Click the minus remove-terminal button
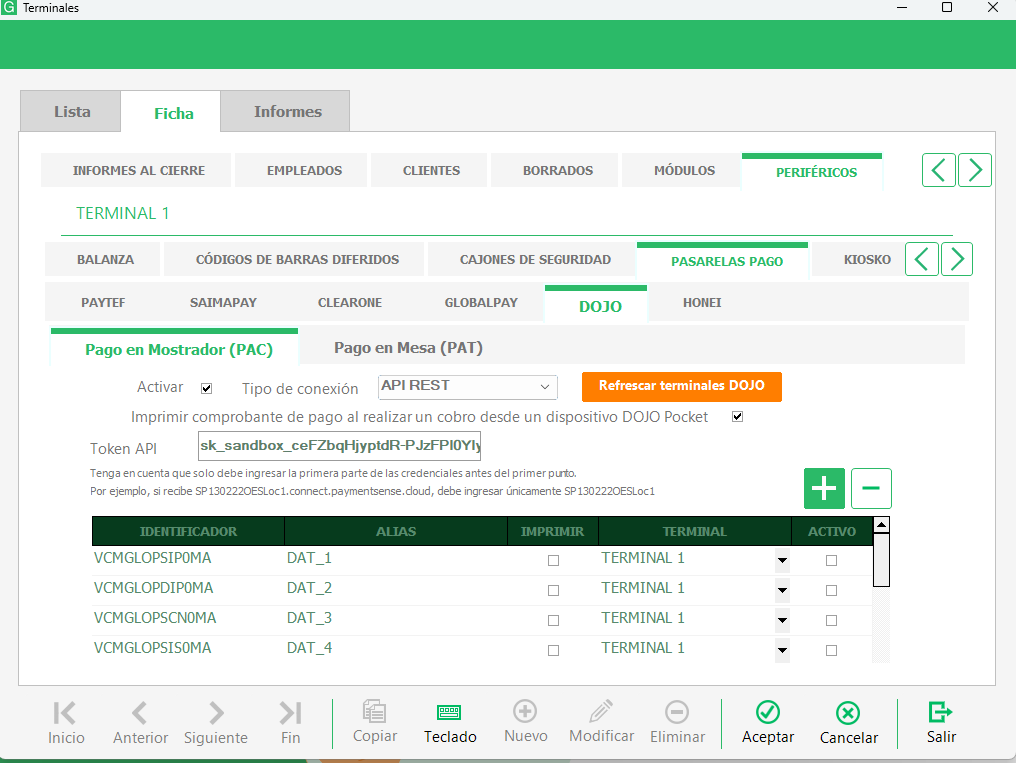This screenshot has height=763, width=1016. pyautogui.click(x=871, y=488)
